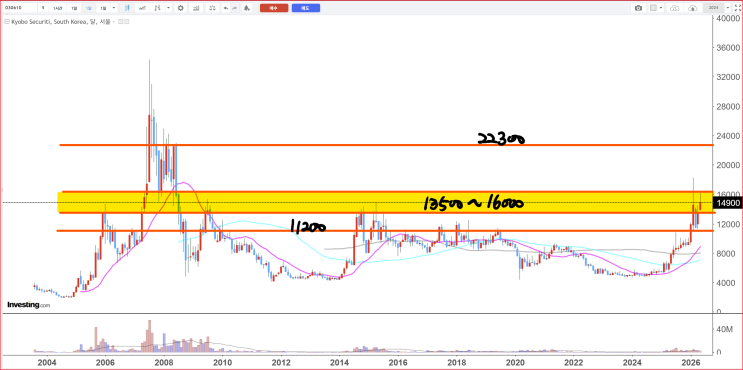
Task: Click the gray button left of fullscreen
Action: click(713, 8)
